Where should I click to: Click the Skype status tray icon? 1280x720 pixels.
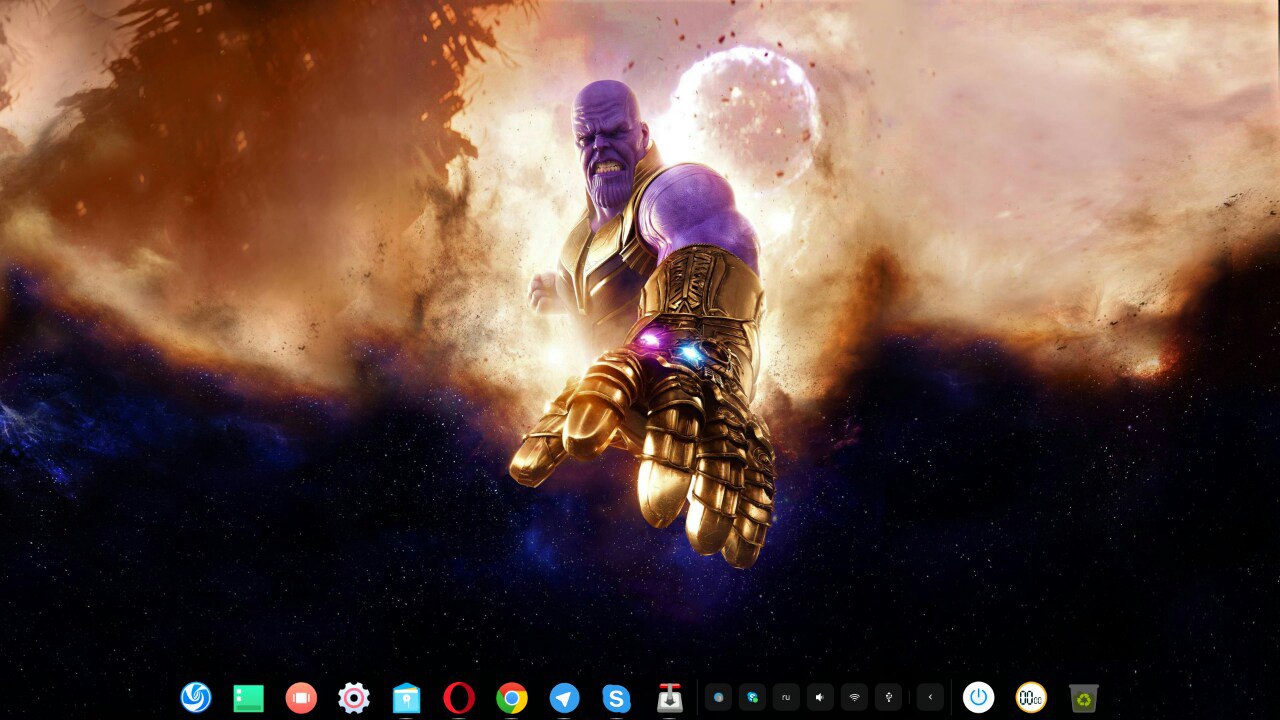(x=752, y=697)
